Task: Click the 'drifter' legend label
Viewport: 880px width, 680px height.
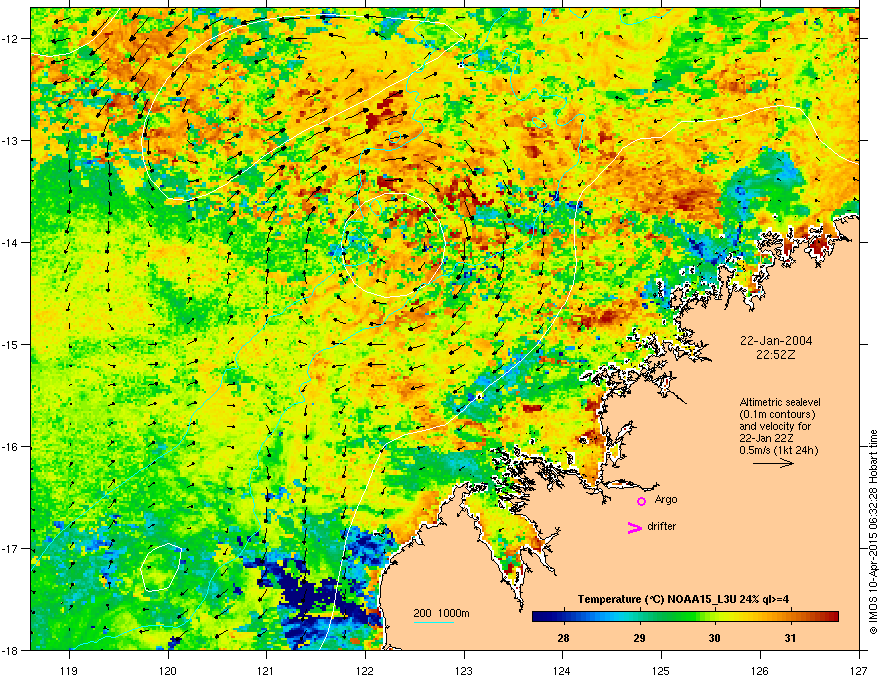Action: click(x=662, y=526)
